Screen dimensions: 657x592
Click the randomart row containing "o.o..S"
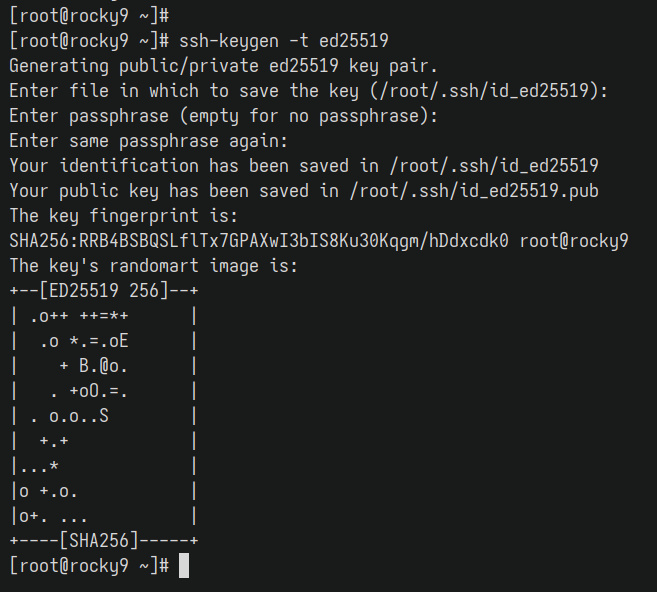coord(69,416)
